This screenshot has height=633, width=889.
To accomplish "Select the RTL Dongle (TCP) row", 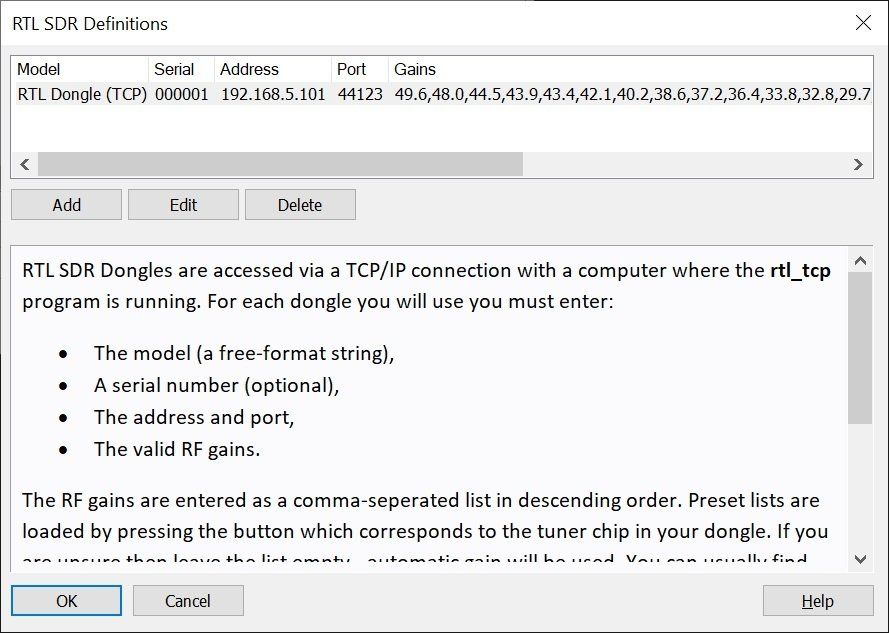I will pos(82,95).
